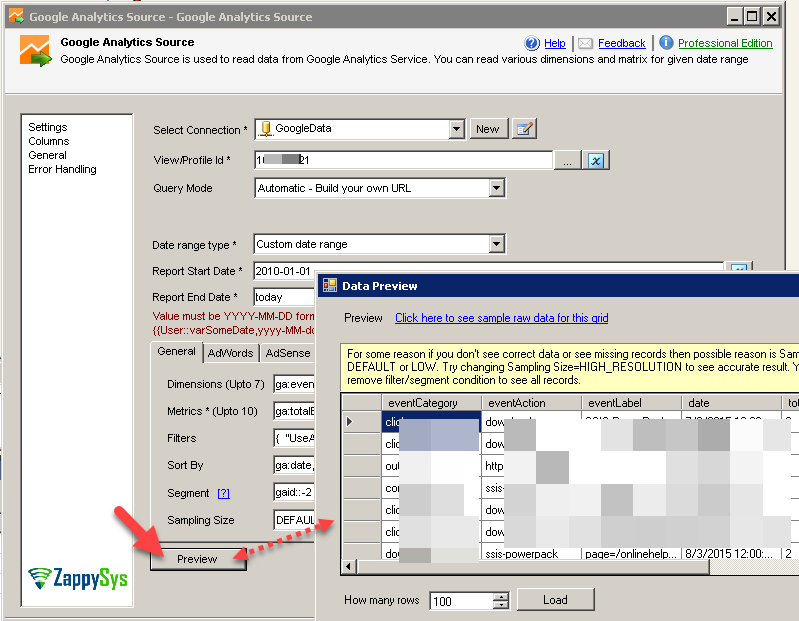
Task: Maximize the Google Analytics Source window
Action: pos(752,17)
